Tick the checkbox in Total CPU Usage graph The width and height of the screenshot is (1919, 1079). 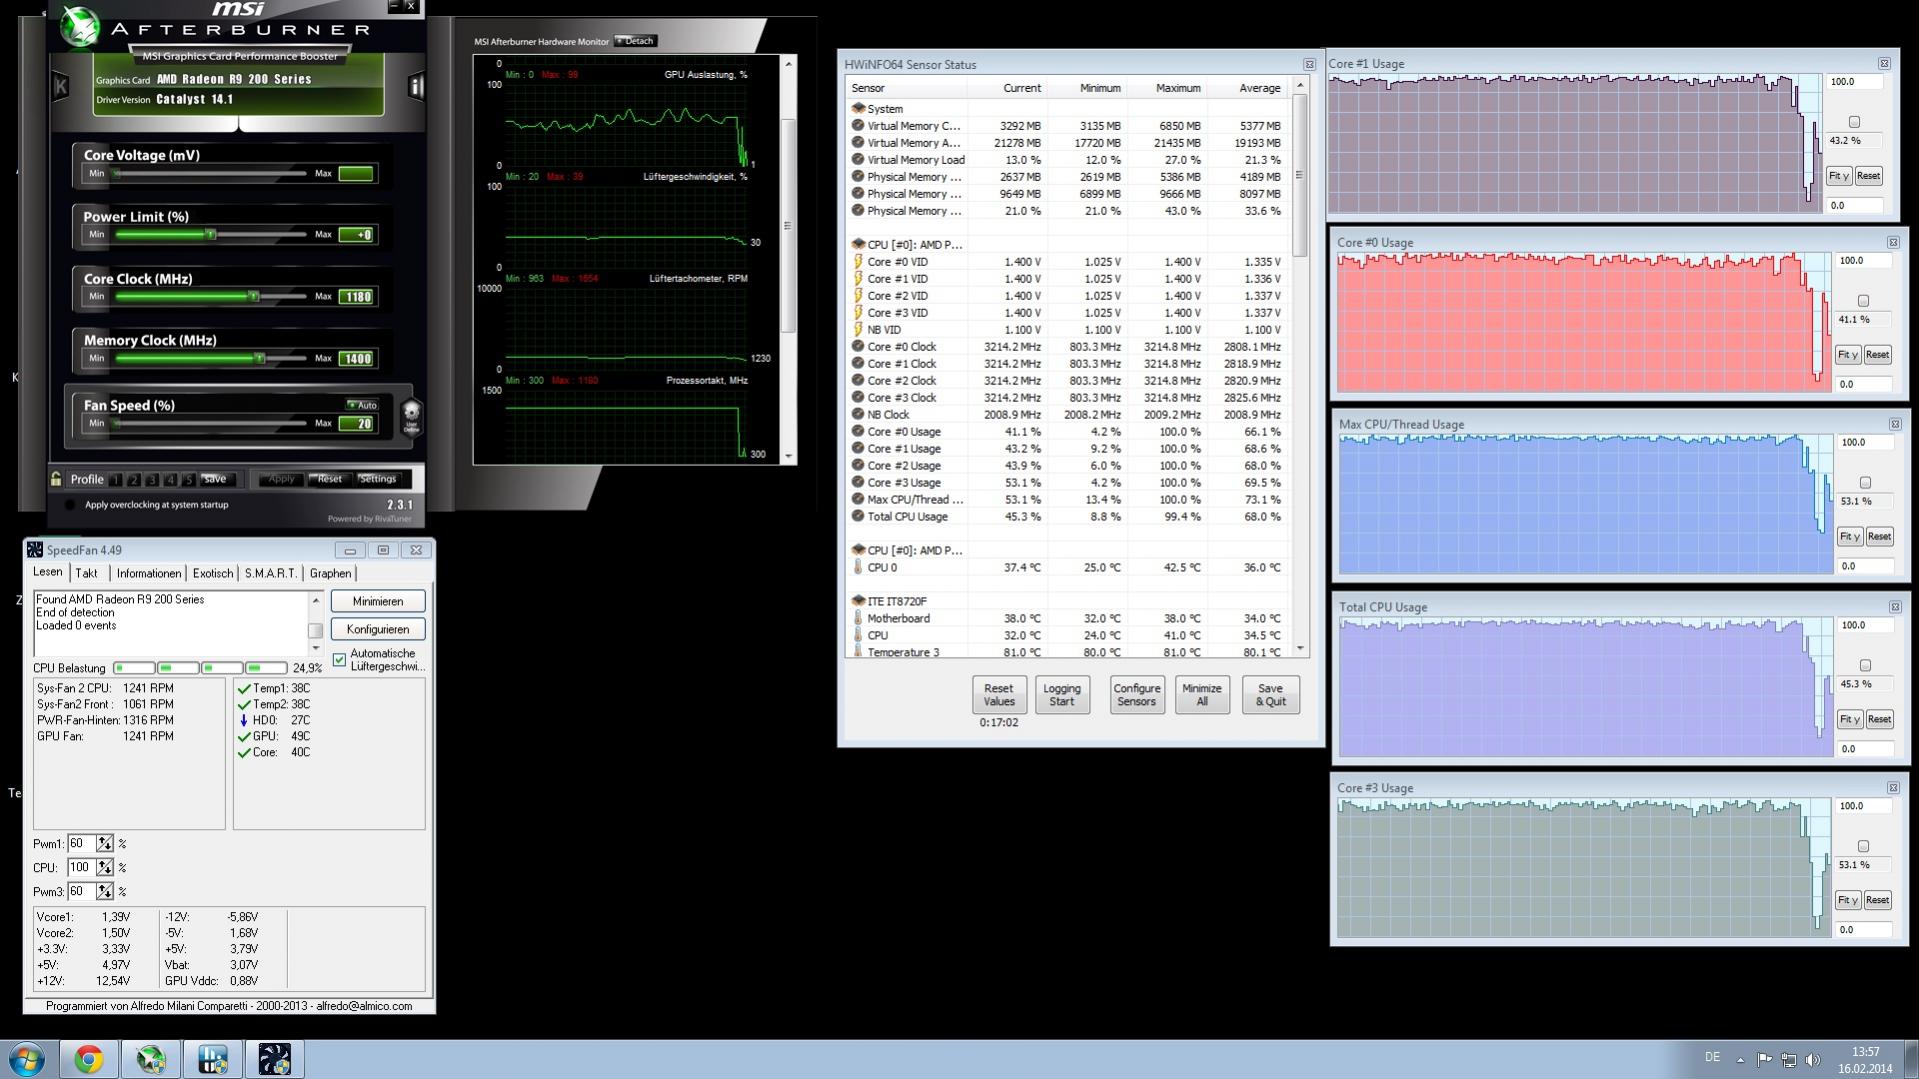pos(1865,667)
